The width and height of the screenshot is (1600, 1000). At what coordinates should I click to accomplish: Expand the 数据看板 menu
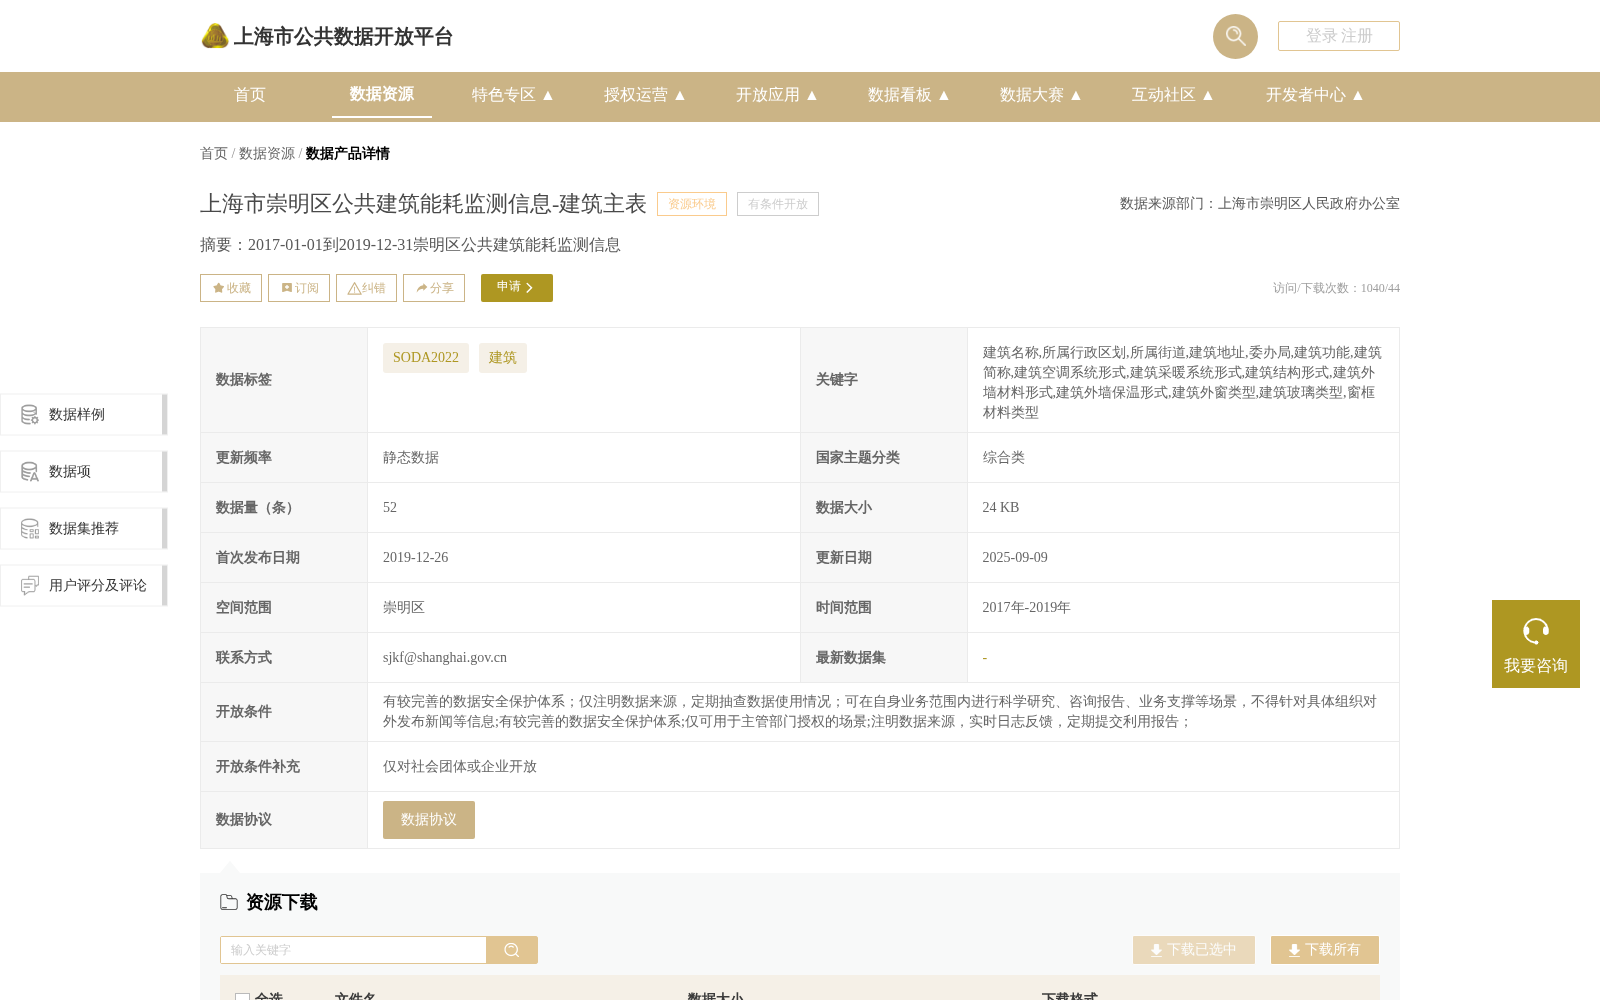pos(908,95)
